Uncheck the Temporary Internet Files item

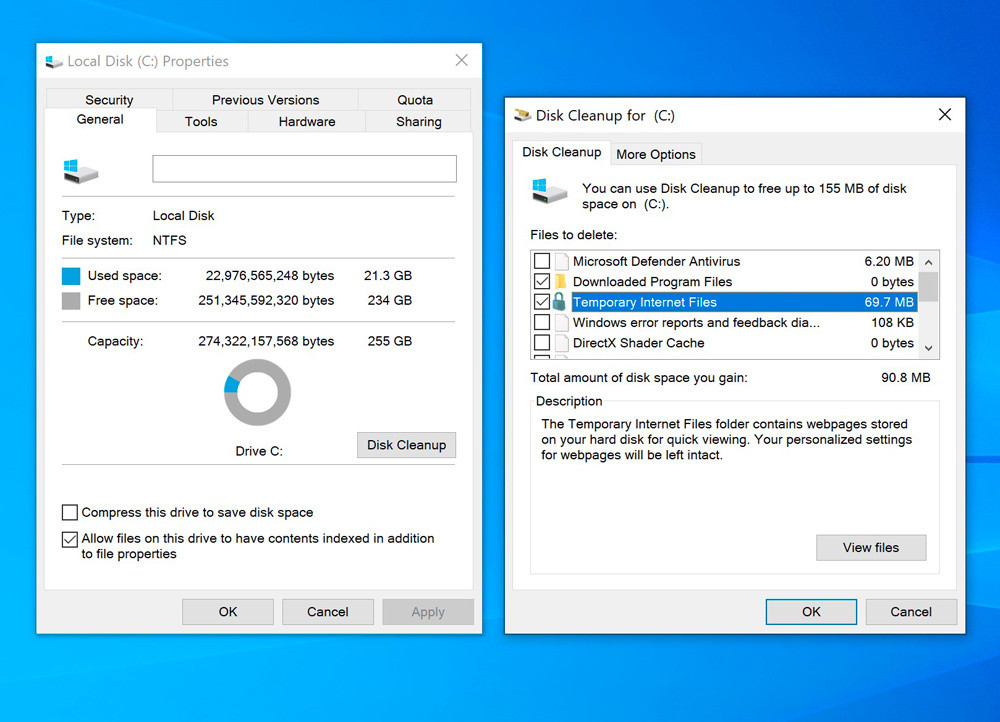[541, 302]
